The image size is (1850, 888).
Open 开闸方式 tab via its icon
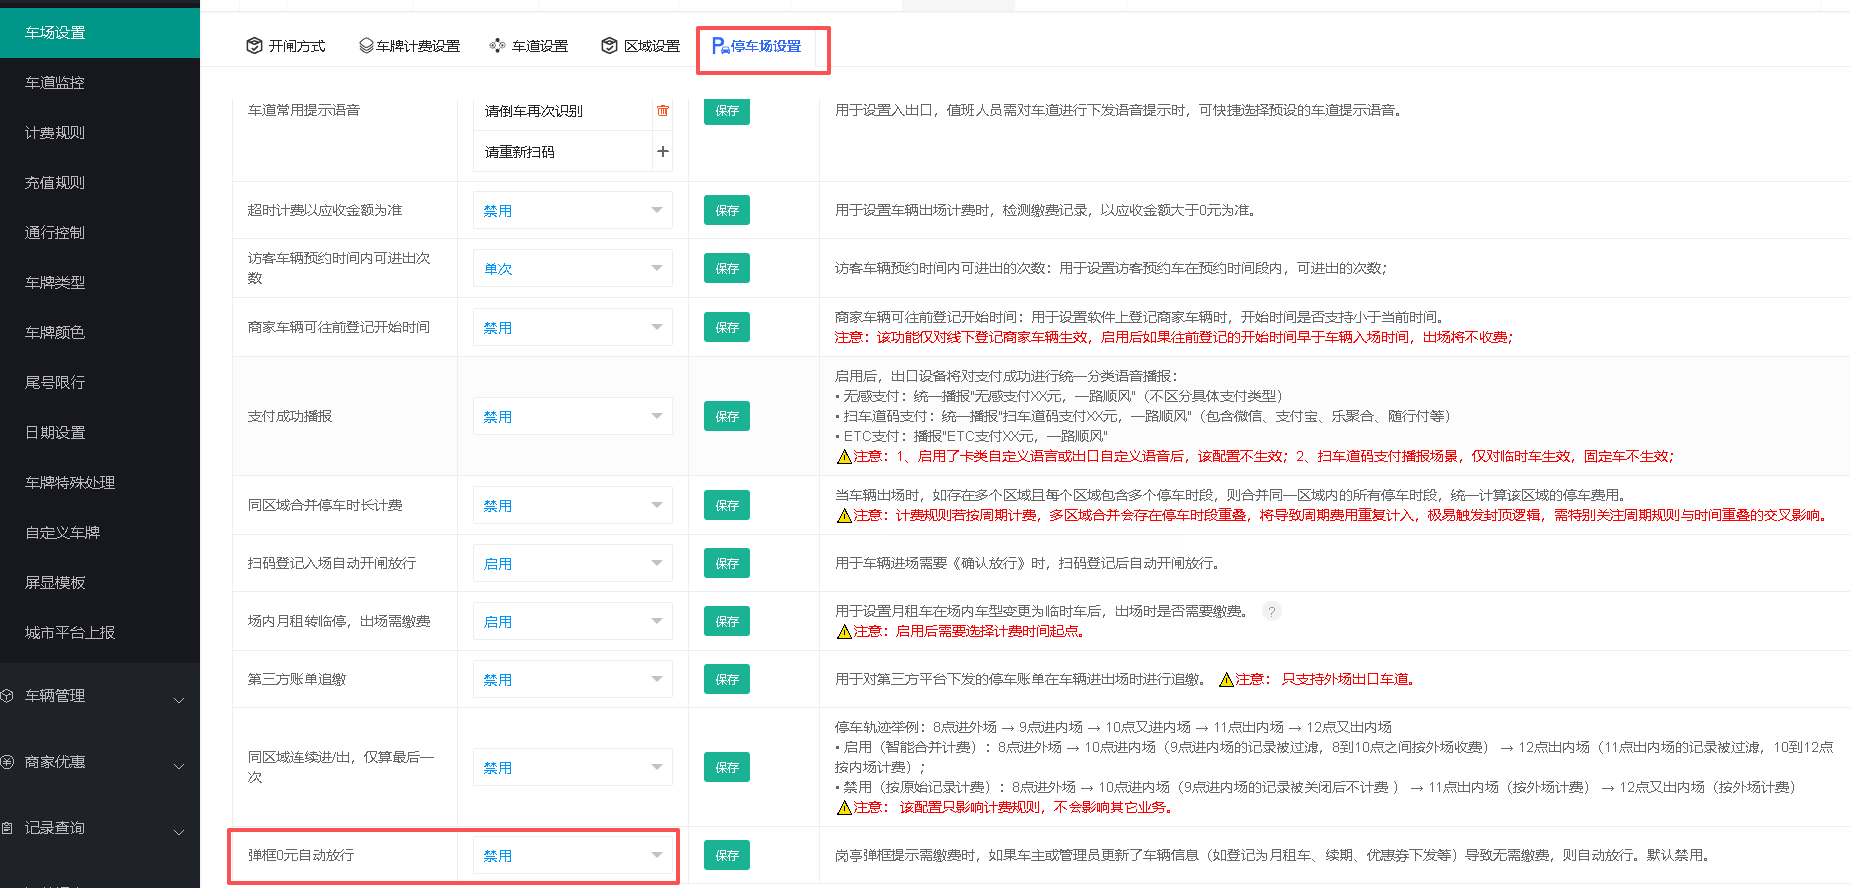(254, 46)
